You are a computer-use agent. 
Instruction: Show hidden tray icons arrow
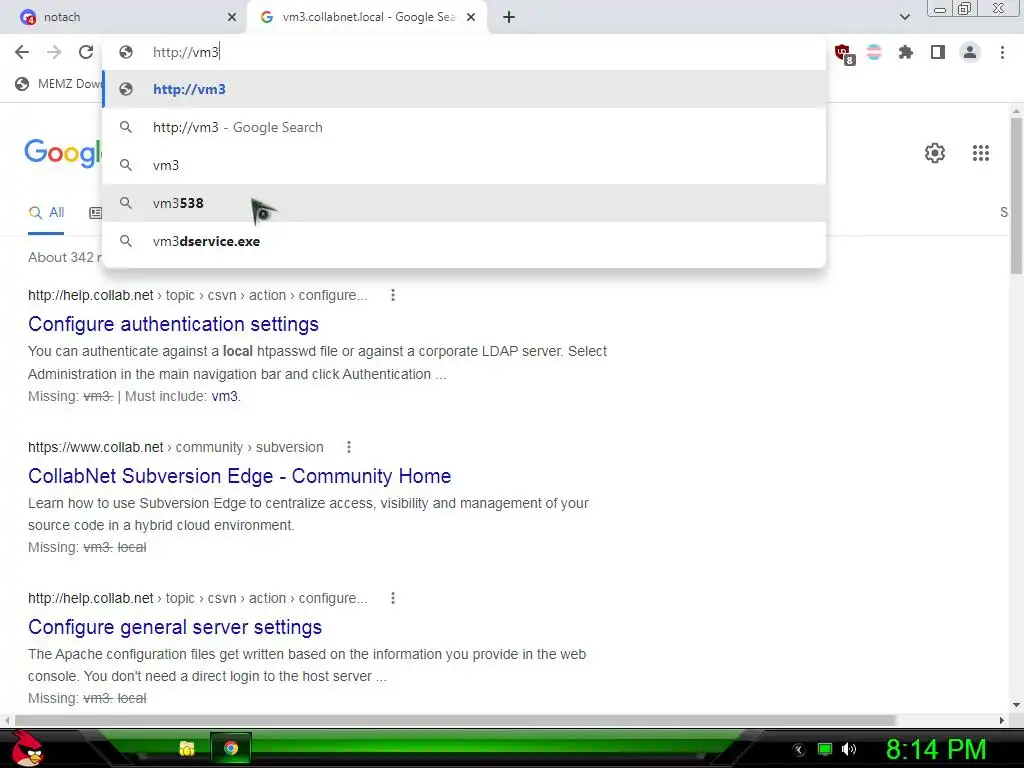(x=799, y=750)
